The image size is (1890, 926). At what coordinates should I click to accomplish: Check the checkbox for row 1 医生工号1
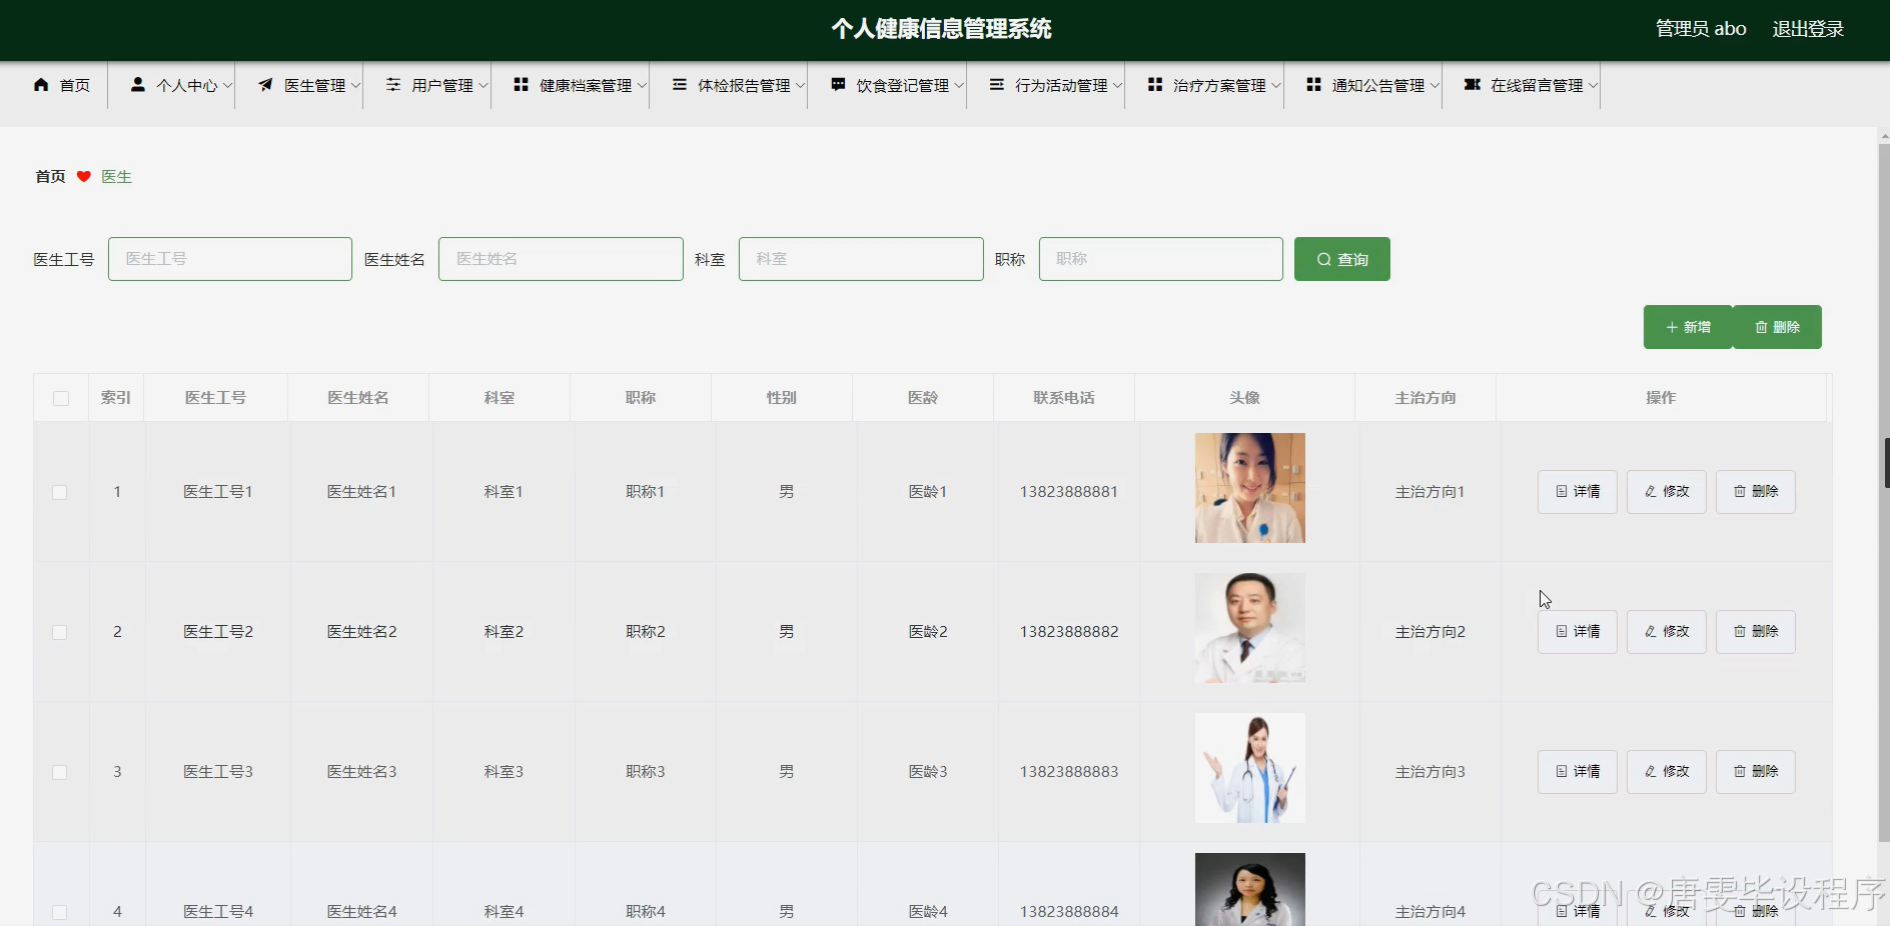coord(60,493)
